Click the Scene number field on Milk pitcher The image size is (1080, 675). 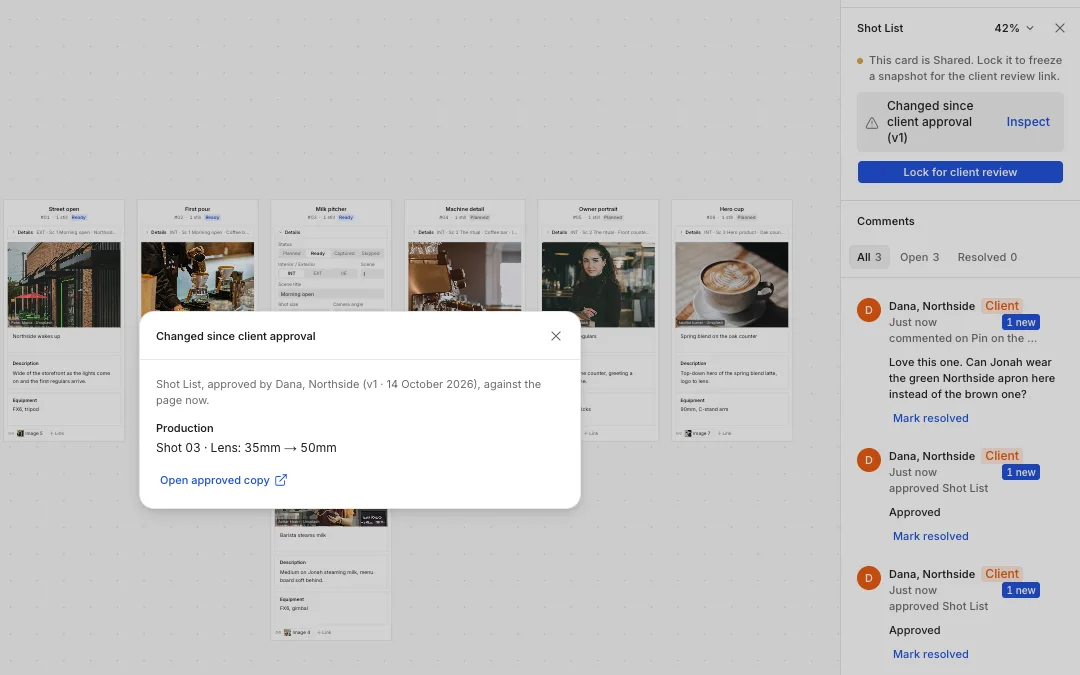pyautogui.click(x=372, y=273)
